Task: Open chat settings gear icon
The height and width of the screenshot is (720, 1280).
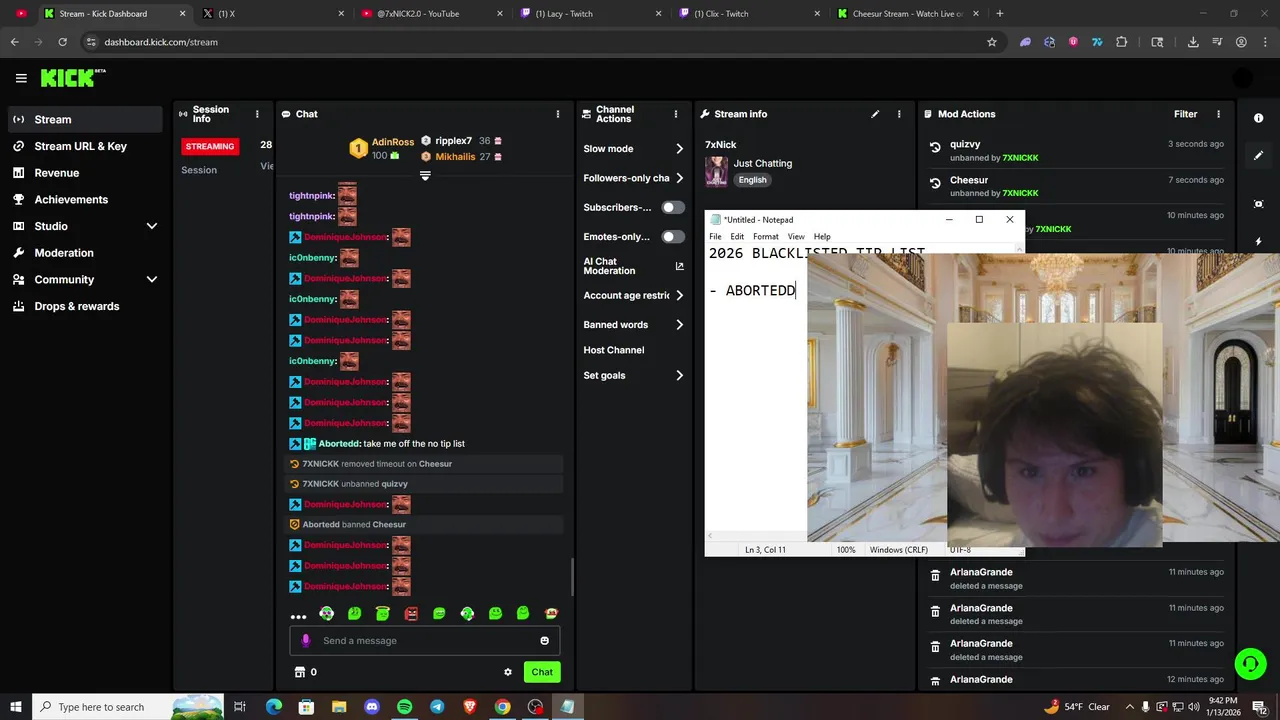Action: (x=508, y=672)
